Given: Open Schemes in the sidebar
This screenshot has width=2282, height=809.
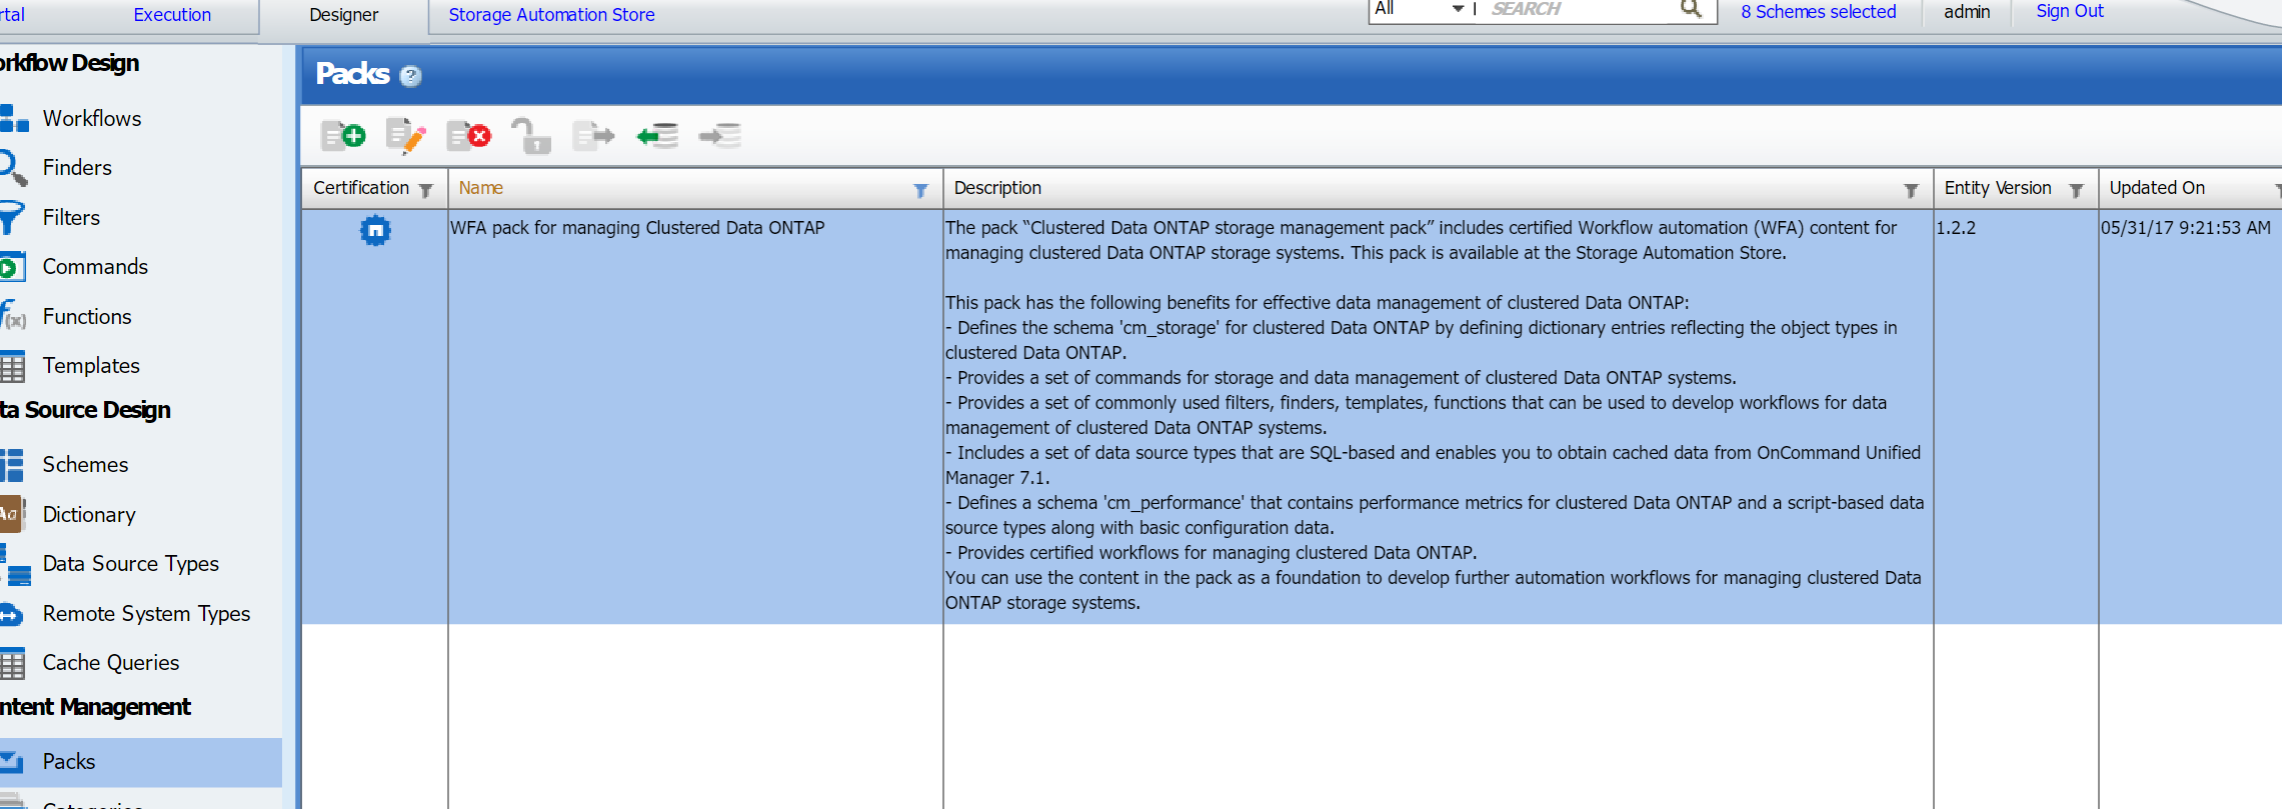Looking at the screenshot, I should (x=85, y=465).
